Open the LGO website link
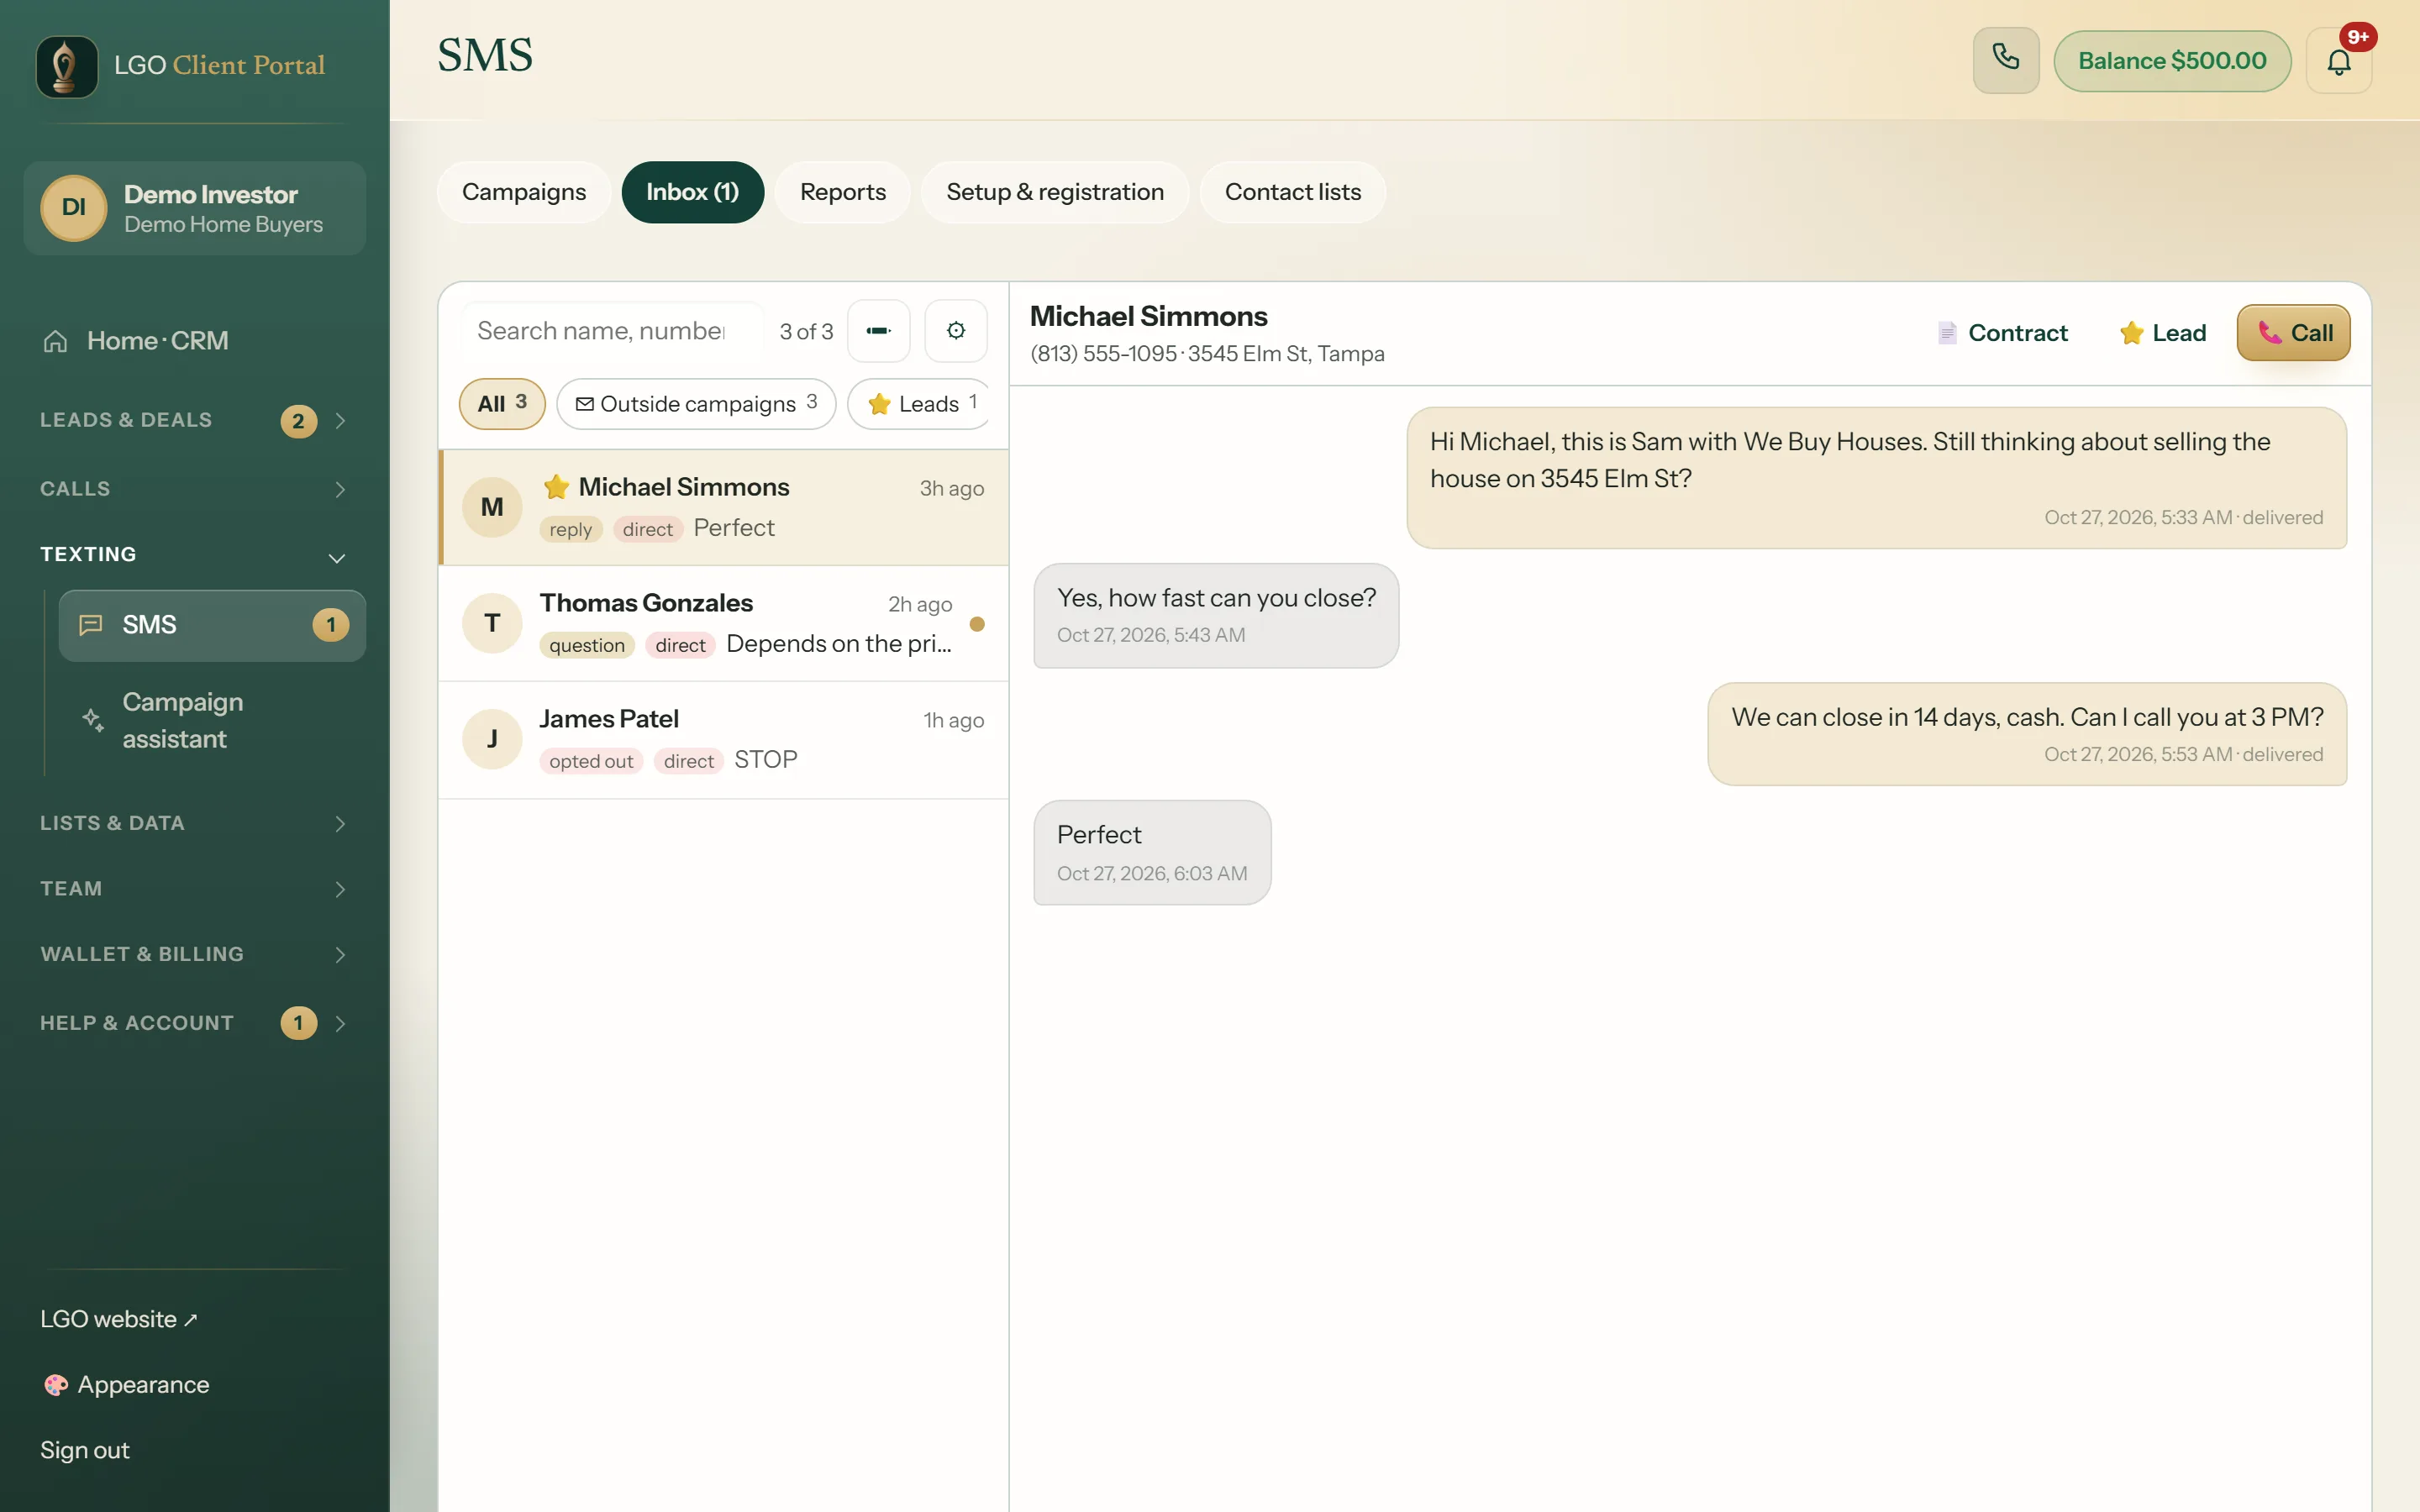Screen dimensions: 2420x1512 pos(119,1319)
